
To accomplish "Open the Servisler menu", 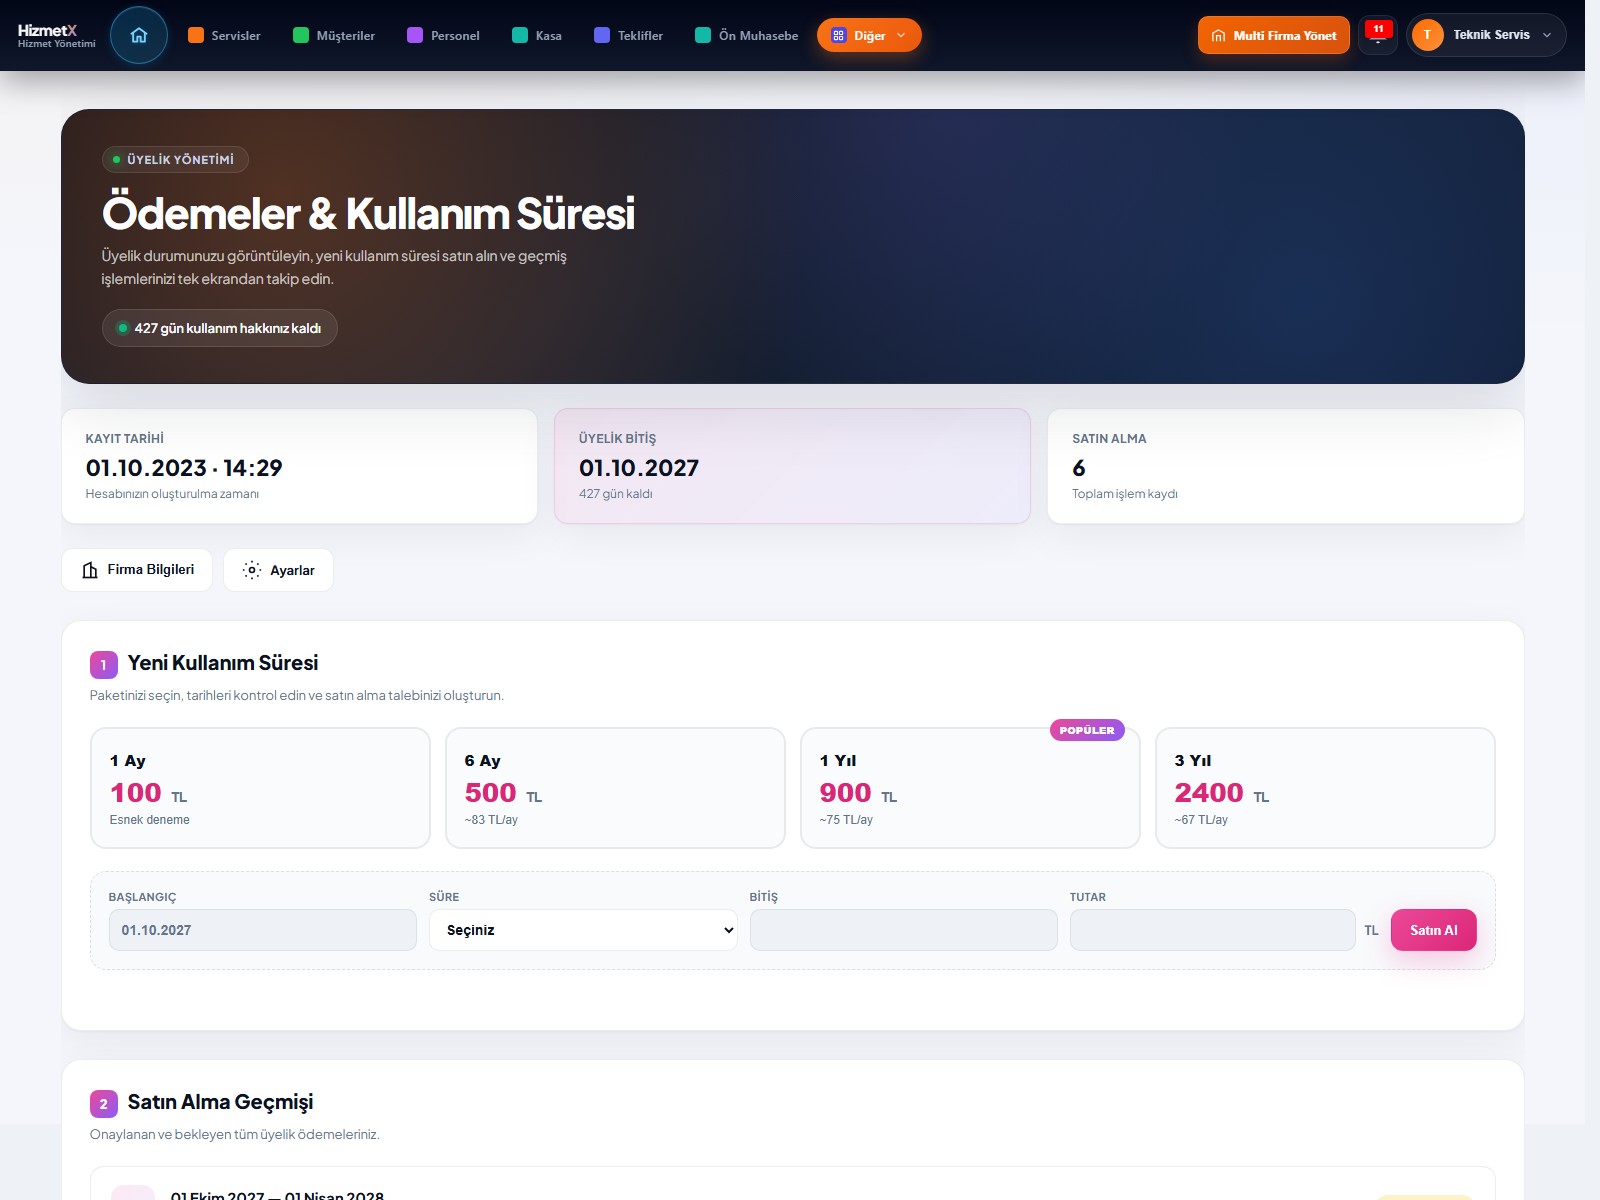I will point(224,35).
